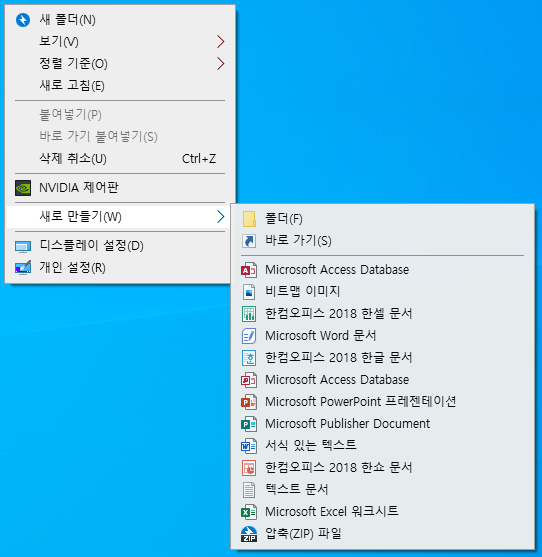Create 한컴오피스 2018 한글 문서
This screenshot has height=557, width=542.
[x=383, y=358]
